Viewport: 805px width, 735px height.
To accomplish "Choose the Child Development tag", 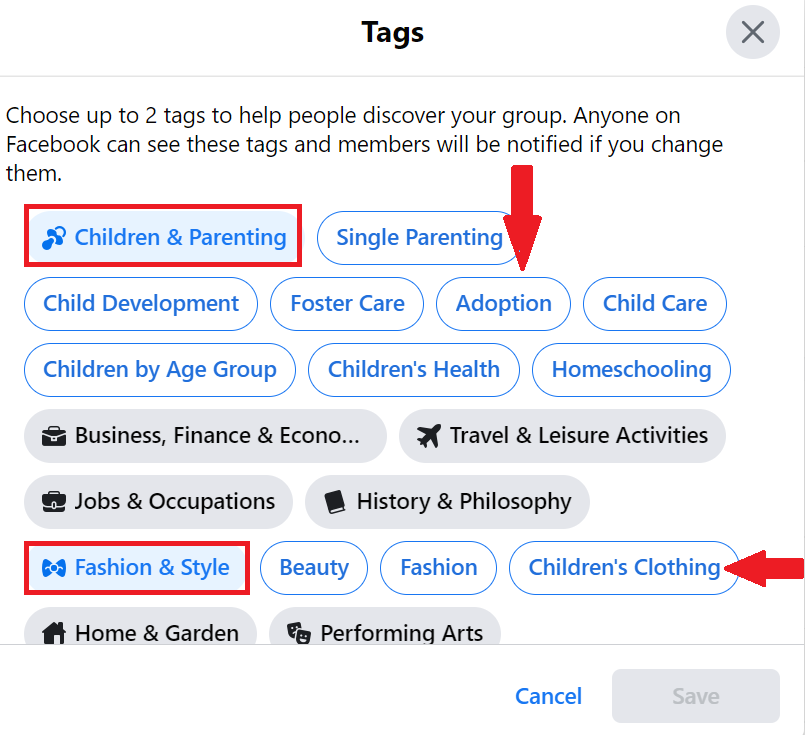I will point(141,304).
